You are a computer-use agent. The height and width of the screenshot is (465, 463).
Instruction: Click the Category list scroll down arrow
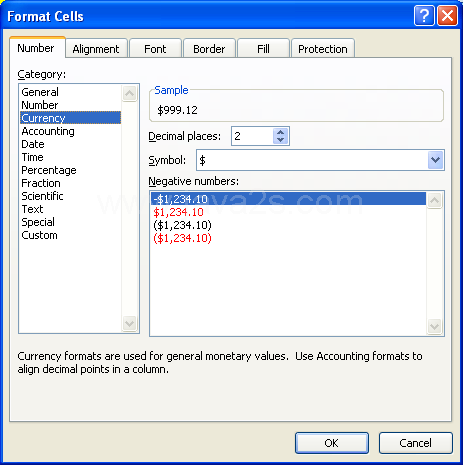tap(130, 323)
